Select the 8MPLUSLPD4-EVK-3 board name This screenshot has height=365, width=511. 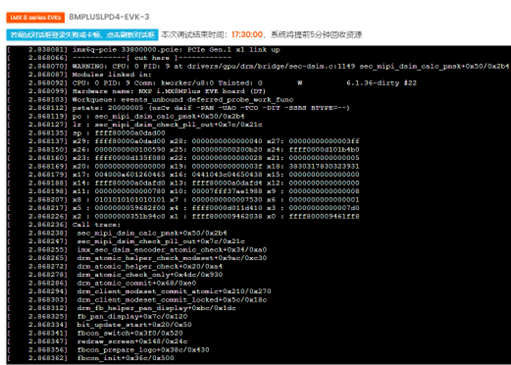click(x=109, y=17)
